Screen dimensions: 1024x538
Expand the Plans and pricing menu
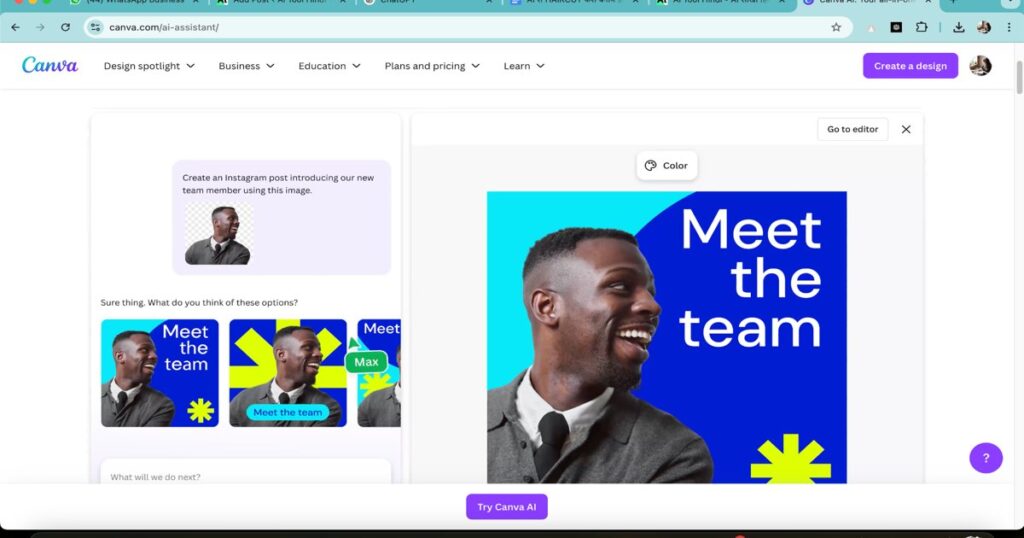point(432,66)
